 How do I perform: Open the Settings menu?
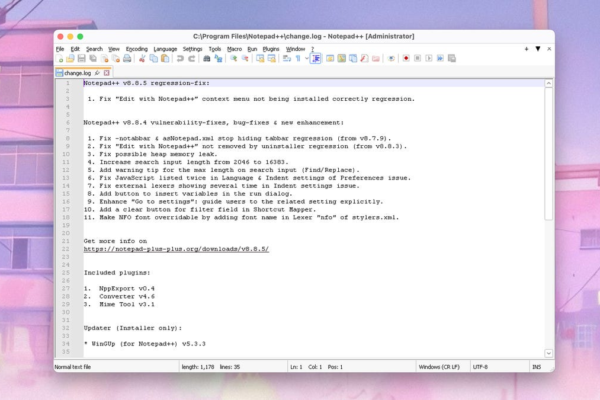point(192,49)
